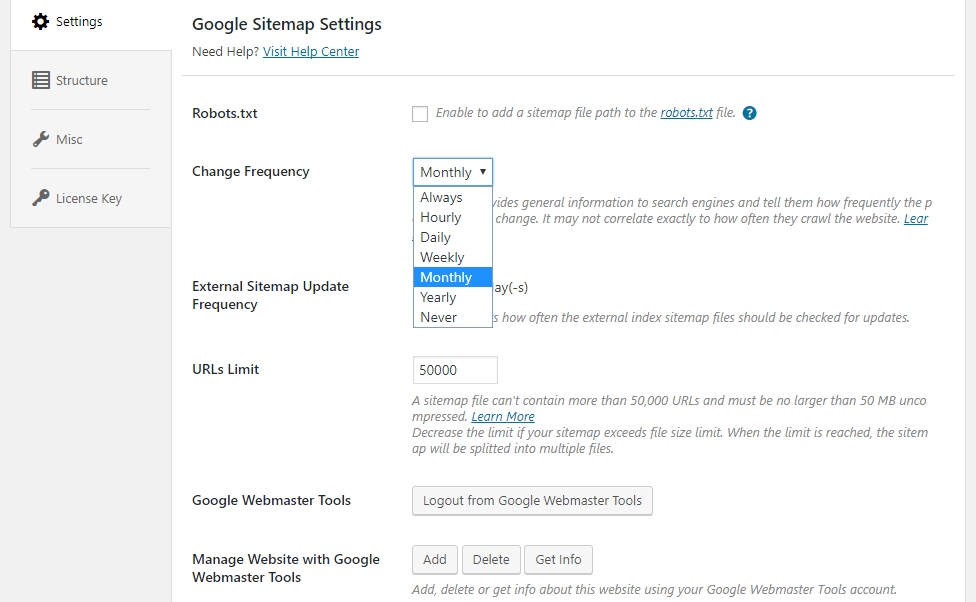This screenshot has height=602, width=976.
Task: Choose Yearly from the frequency list
Action: 453,297
